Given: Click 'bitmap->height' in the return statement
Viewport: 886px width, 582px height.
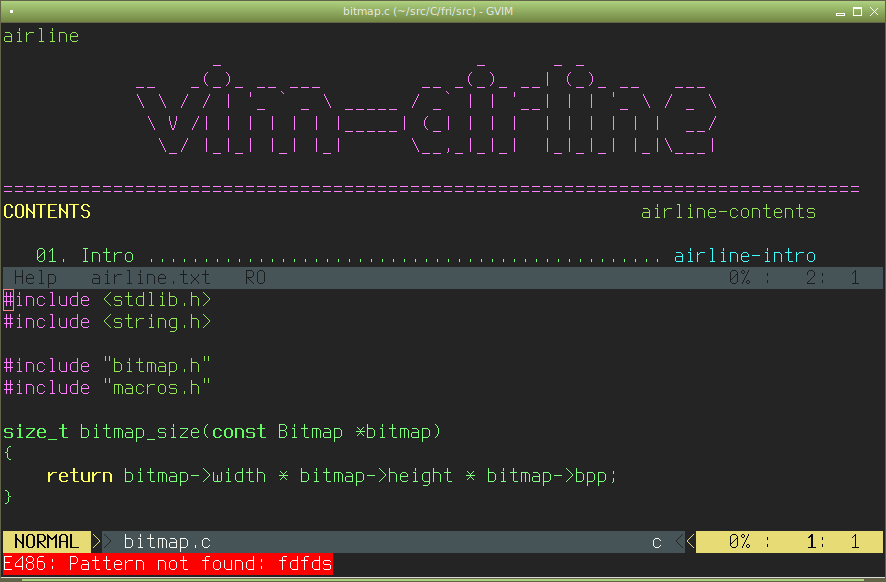Looking at the screenshot, I should click(x=376, y=476).
